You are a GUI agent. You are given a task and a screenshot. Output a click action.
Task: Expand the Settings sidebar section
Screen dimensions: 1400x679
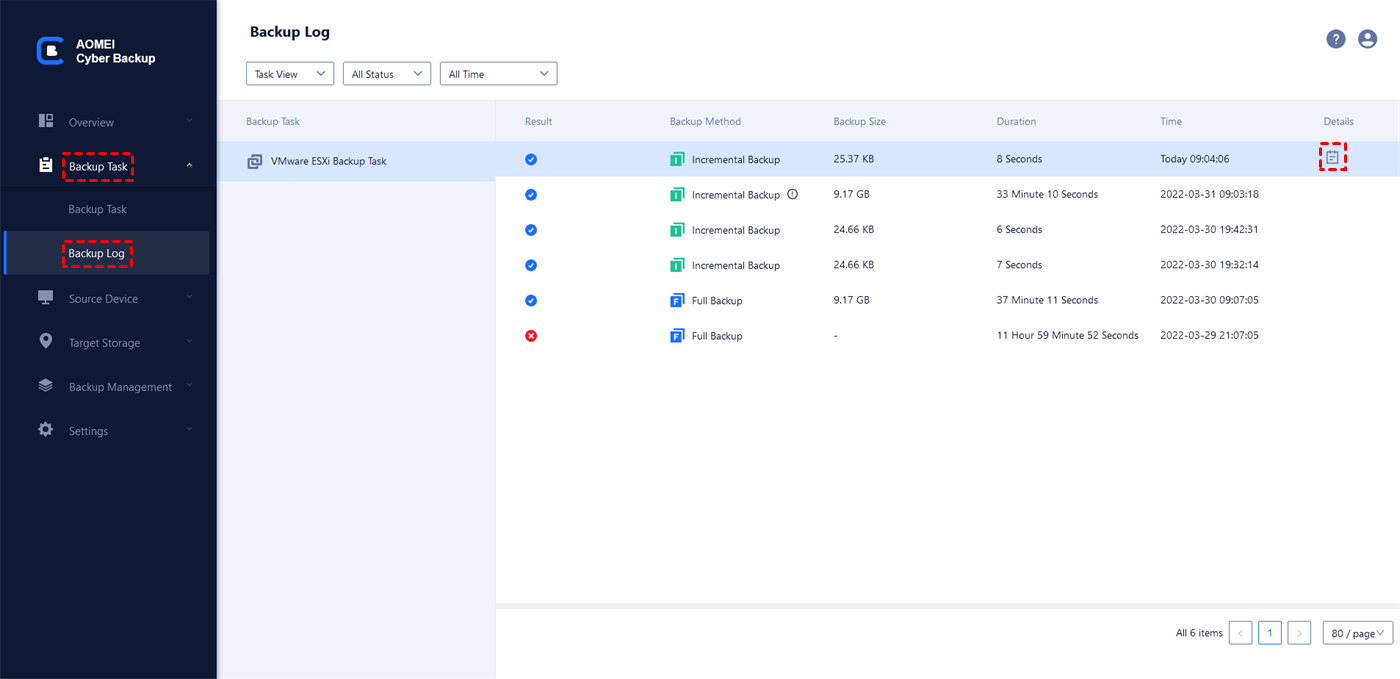pos(88,431)
